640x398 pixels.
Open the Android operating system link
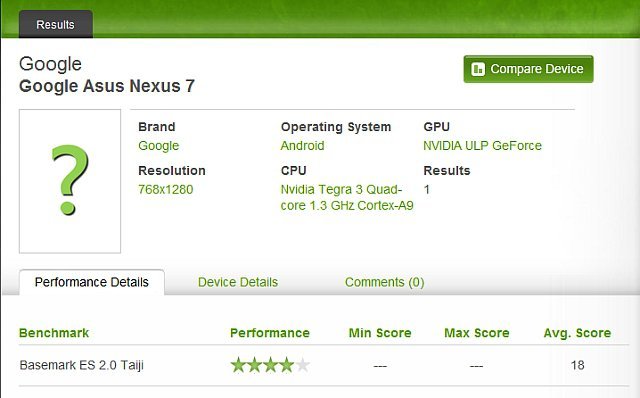click(x=302, y=146)
